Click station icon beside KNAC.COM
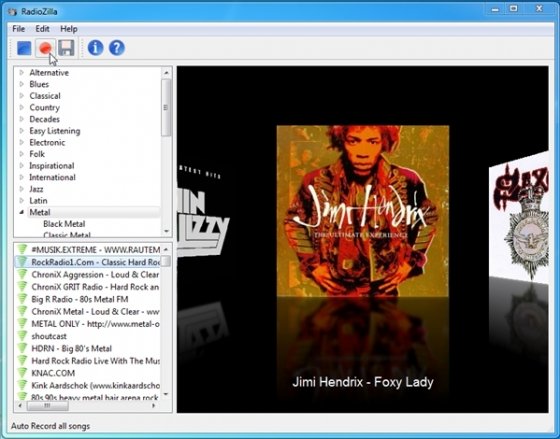 click(22, 373)
